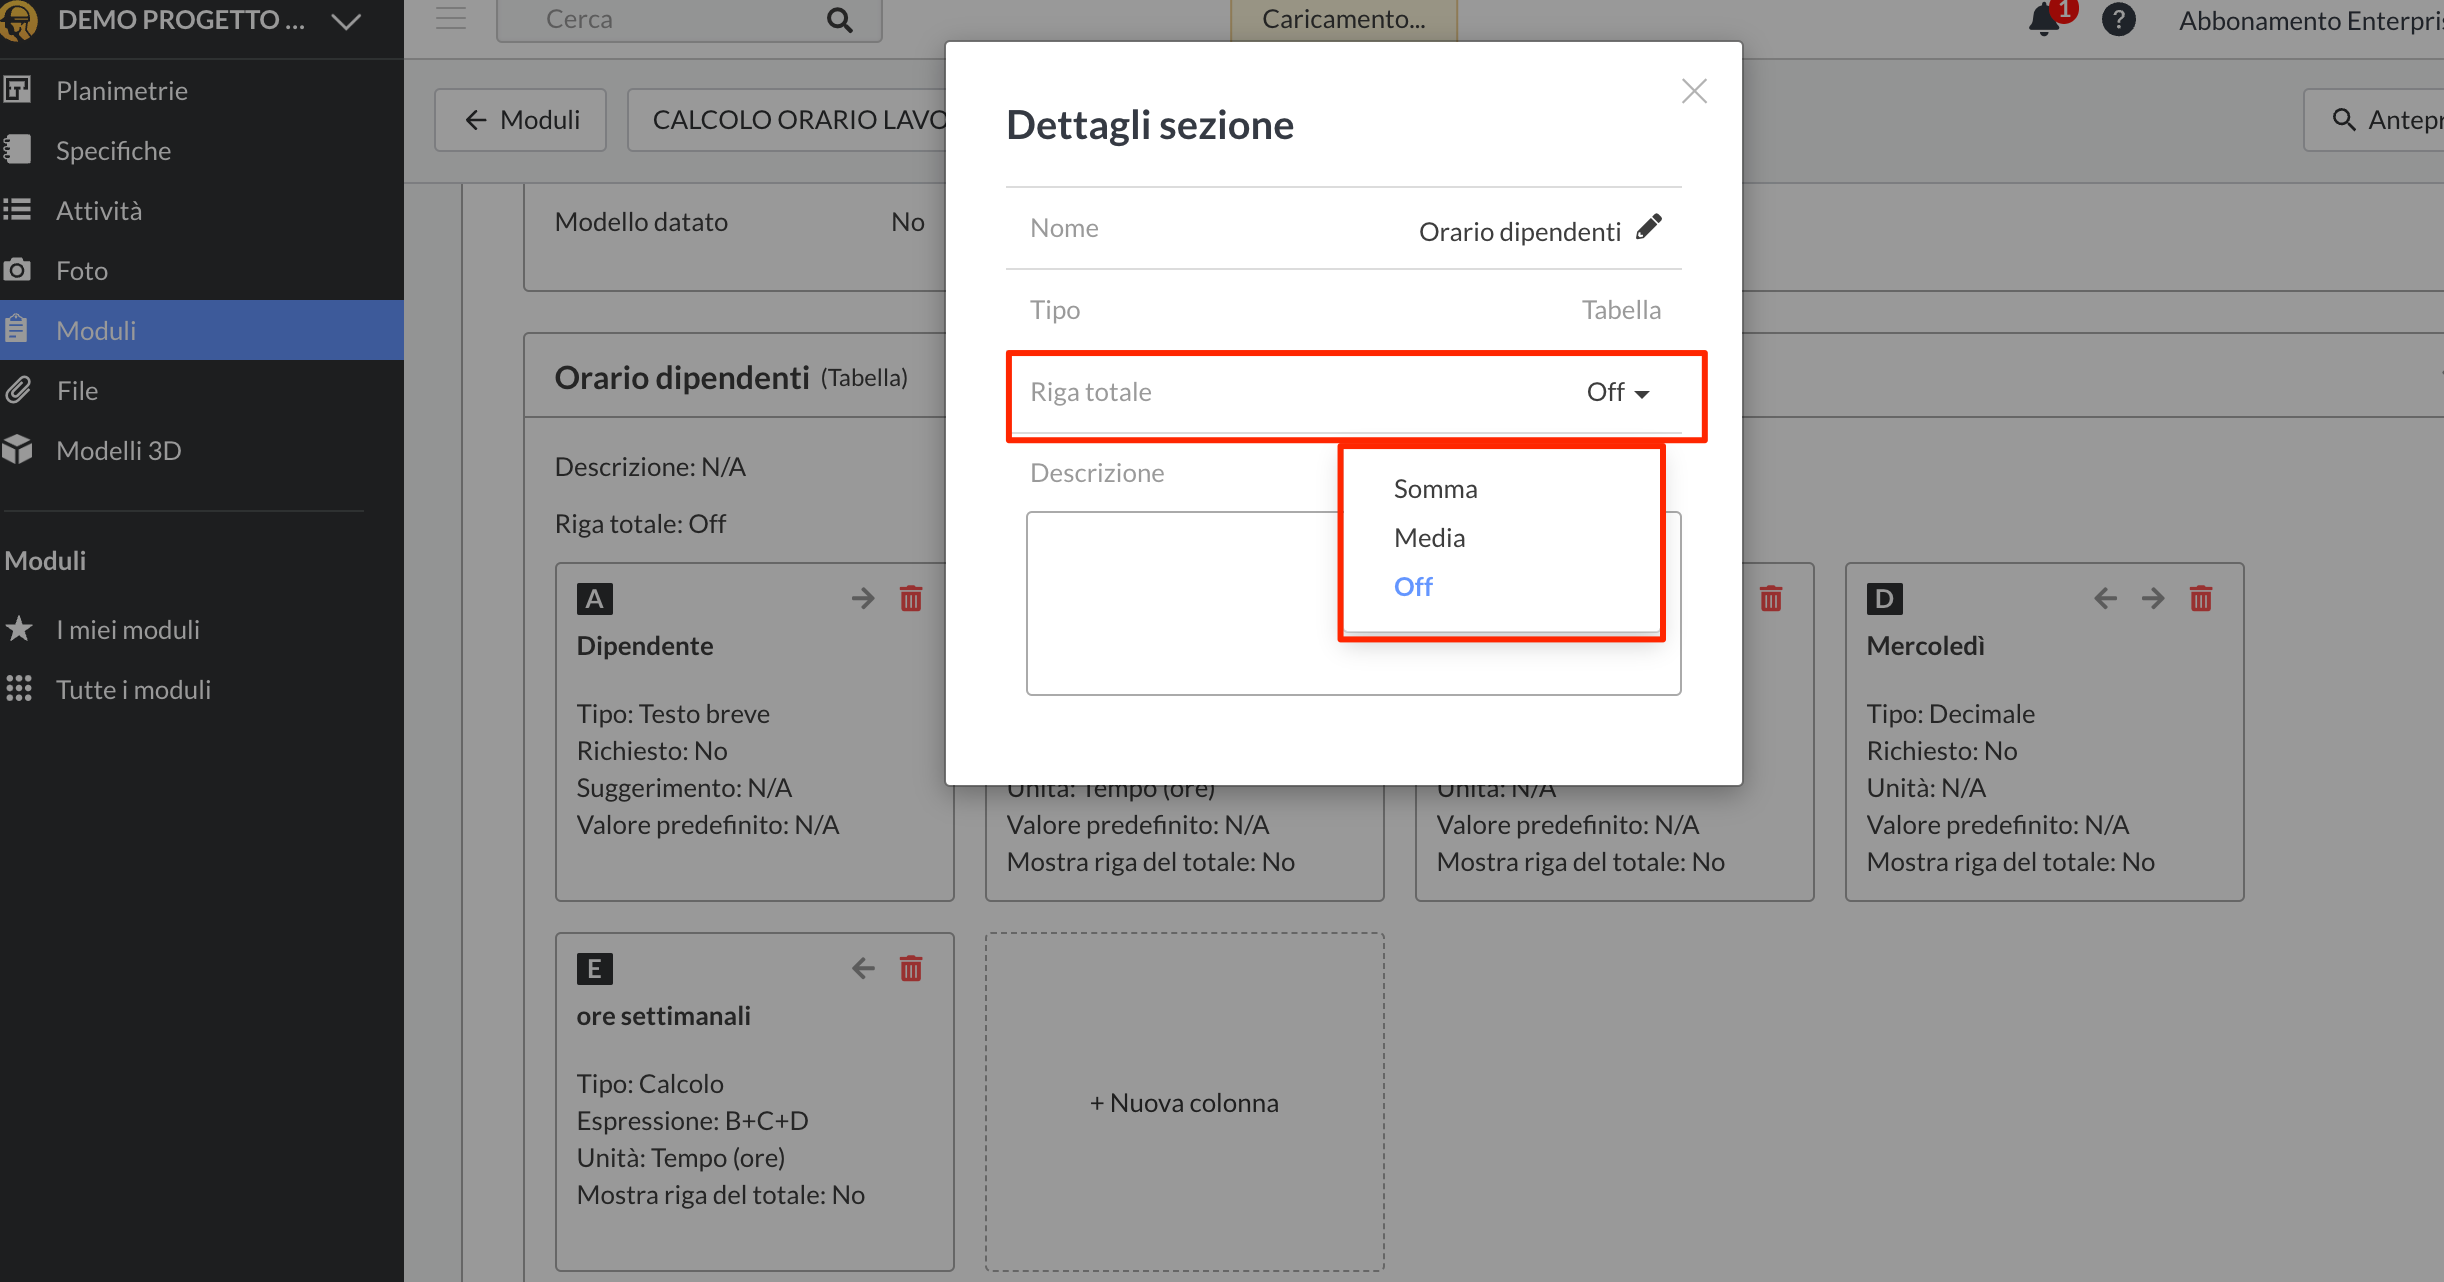The image size is (2444, 1282).
Task: Click the search magnifier icon
Action: pyautogui.click(x=840, y=20)
